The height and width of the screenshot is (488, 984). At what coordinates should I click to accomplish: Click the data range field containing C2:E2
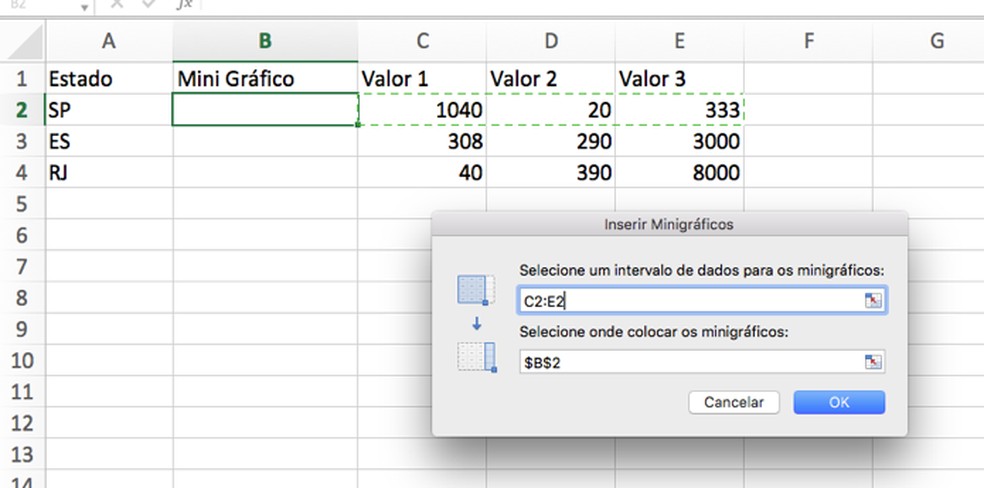tap(702, 301)
